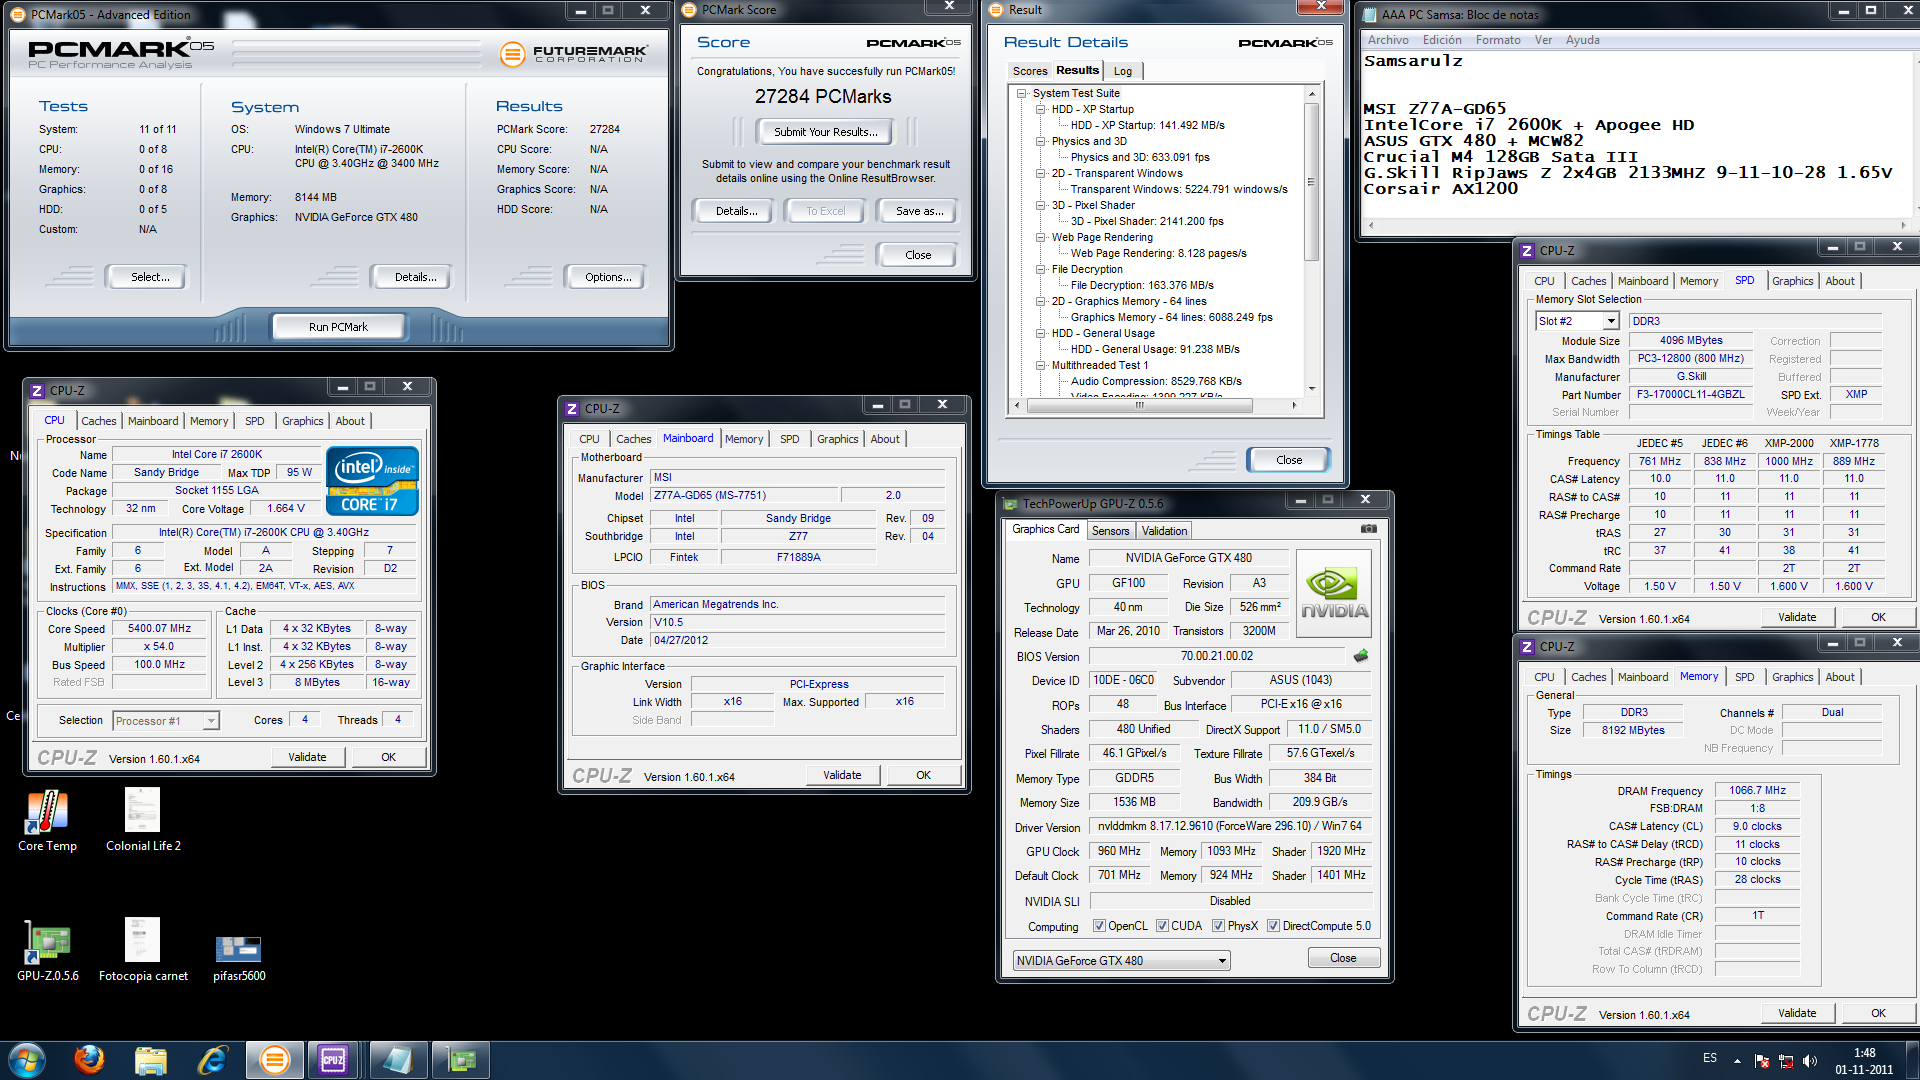Launch Internet Explorer from taskbar
Screen dimensions: 1920x1080
[212, 1060]
